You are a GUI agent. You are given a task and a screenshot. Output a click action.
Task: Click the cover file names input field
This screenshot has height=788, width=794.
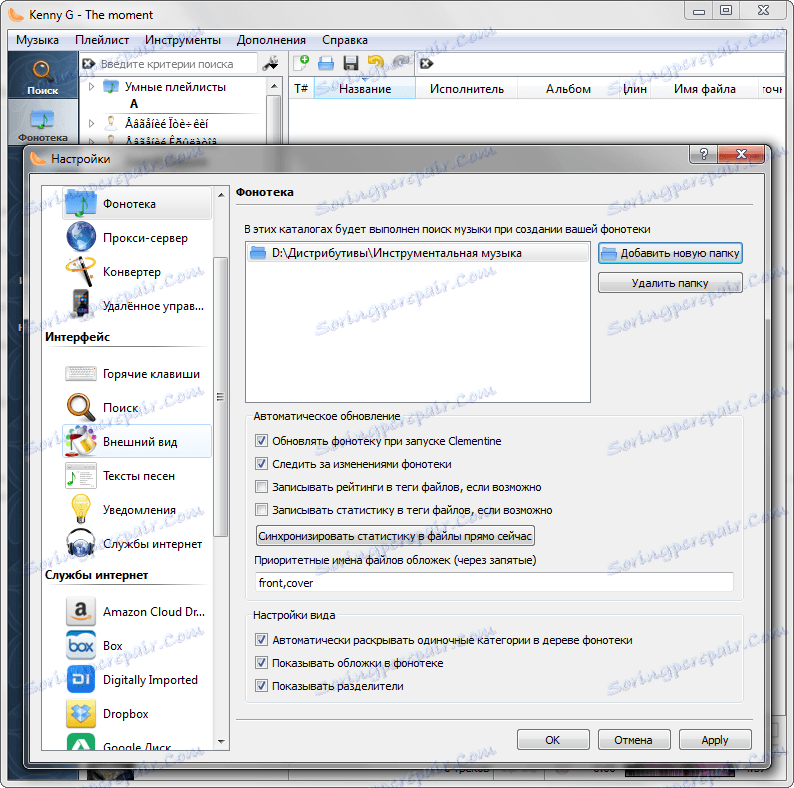point(494,582)
